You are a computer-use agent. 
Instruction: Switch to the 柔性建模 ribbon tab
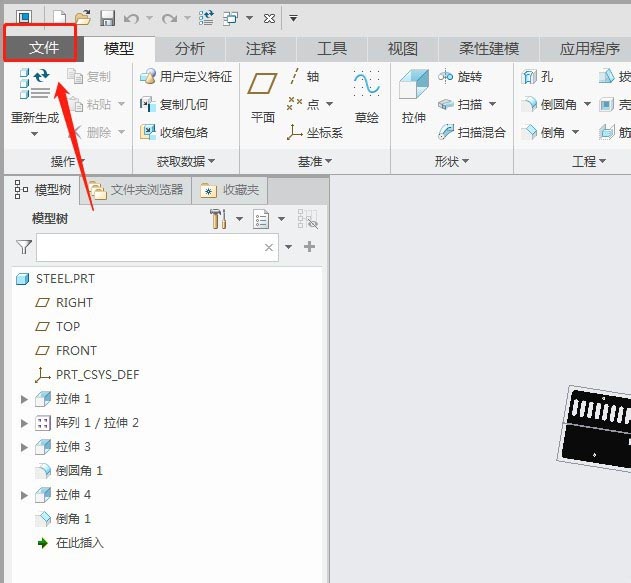point(489,48)
